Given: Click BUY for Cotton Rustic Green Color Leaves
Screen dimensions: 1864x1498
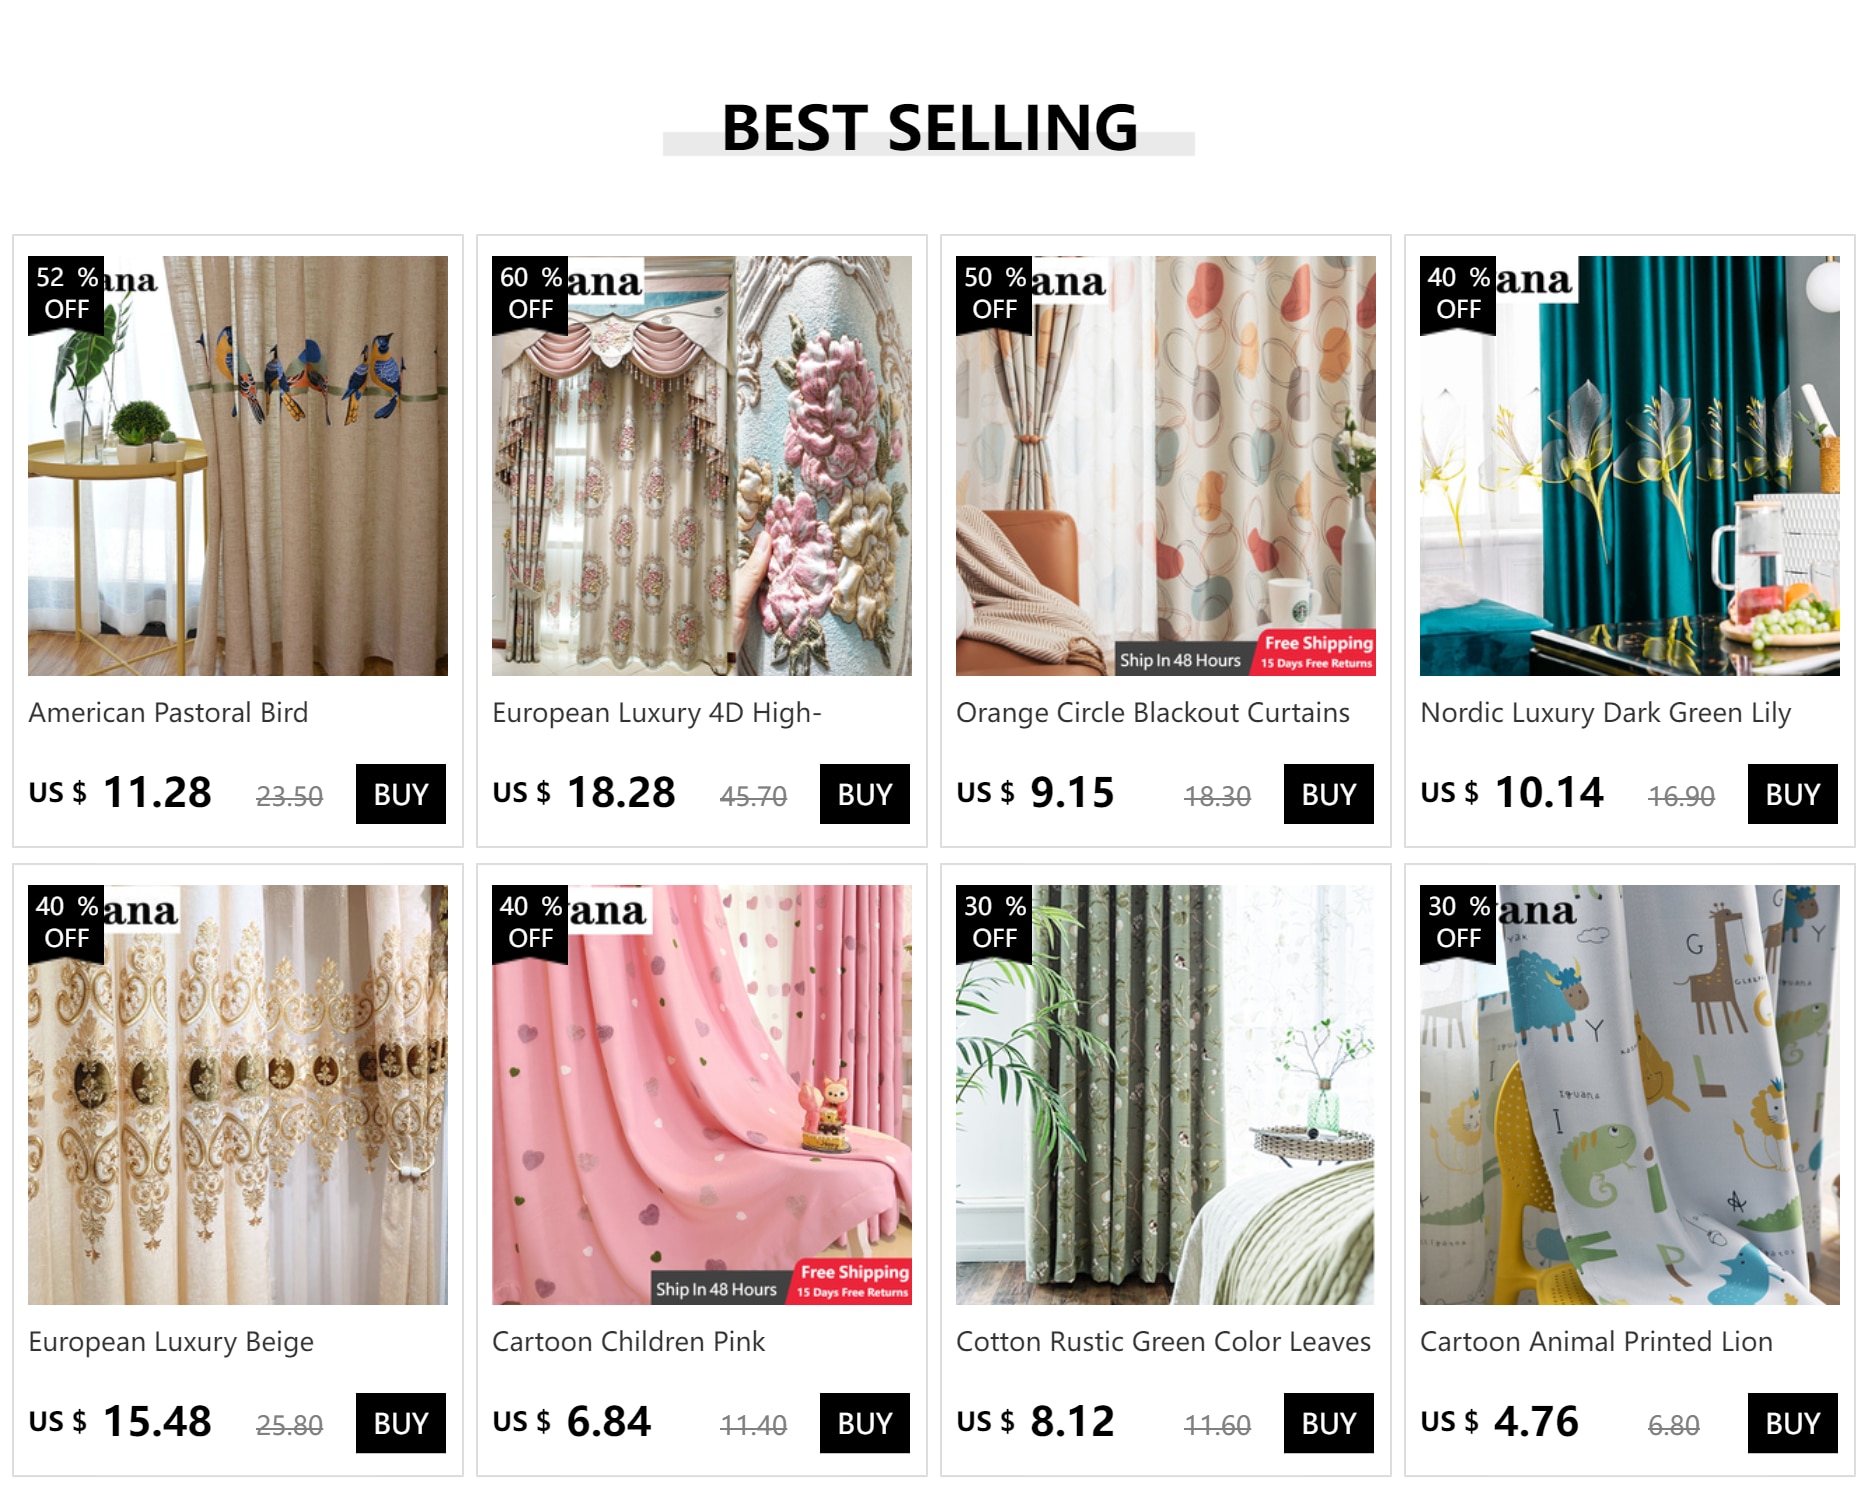Looking at the screenshot, I should [1328, 1423].
